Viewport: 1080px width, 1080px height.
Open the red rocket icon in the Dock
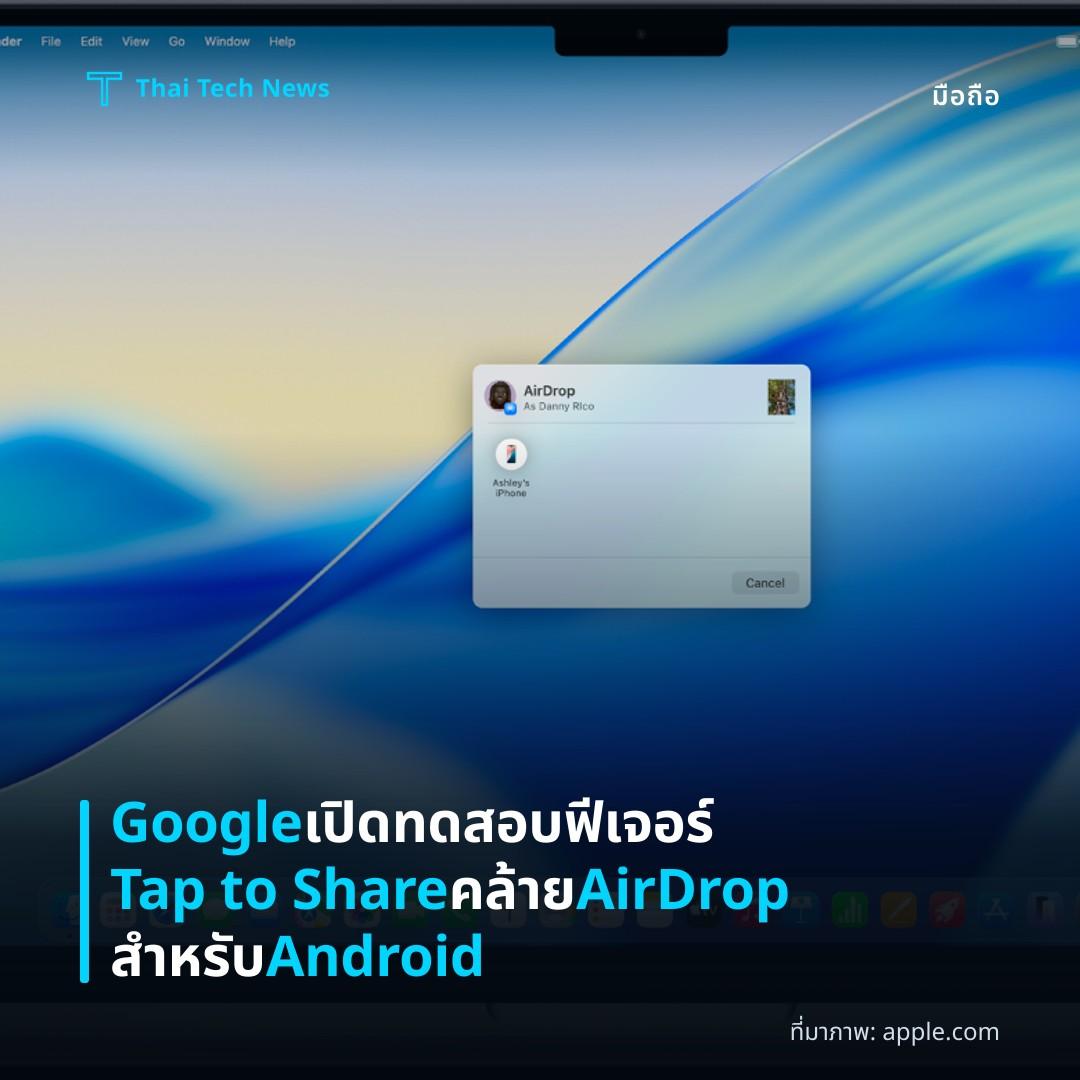(947, 909)
